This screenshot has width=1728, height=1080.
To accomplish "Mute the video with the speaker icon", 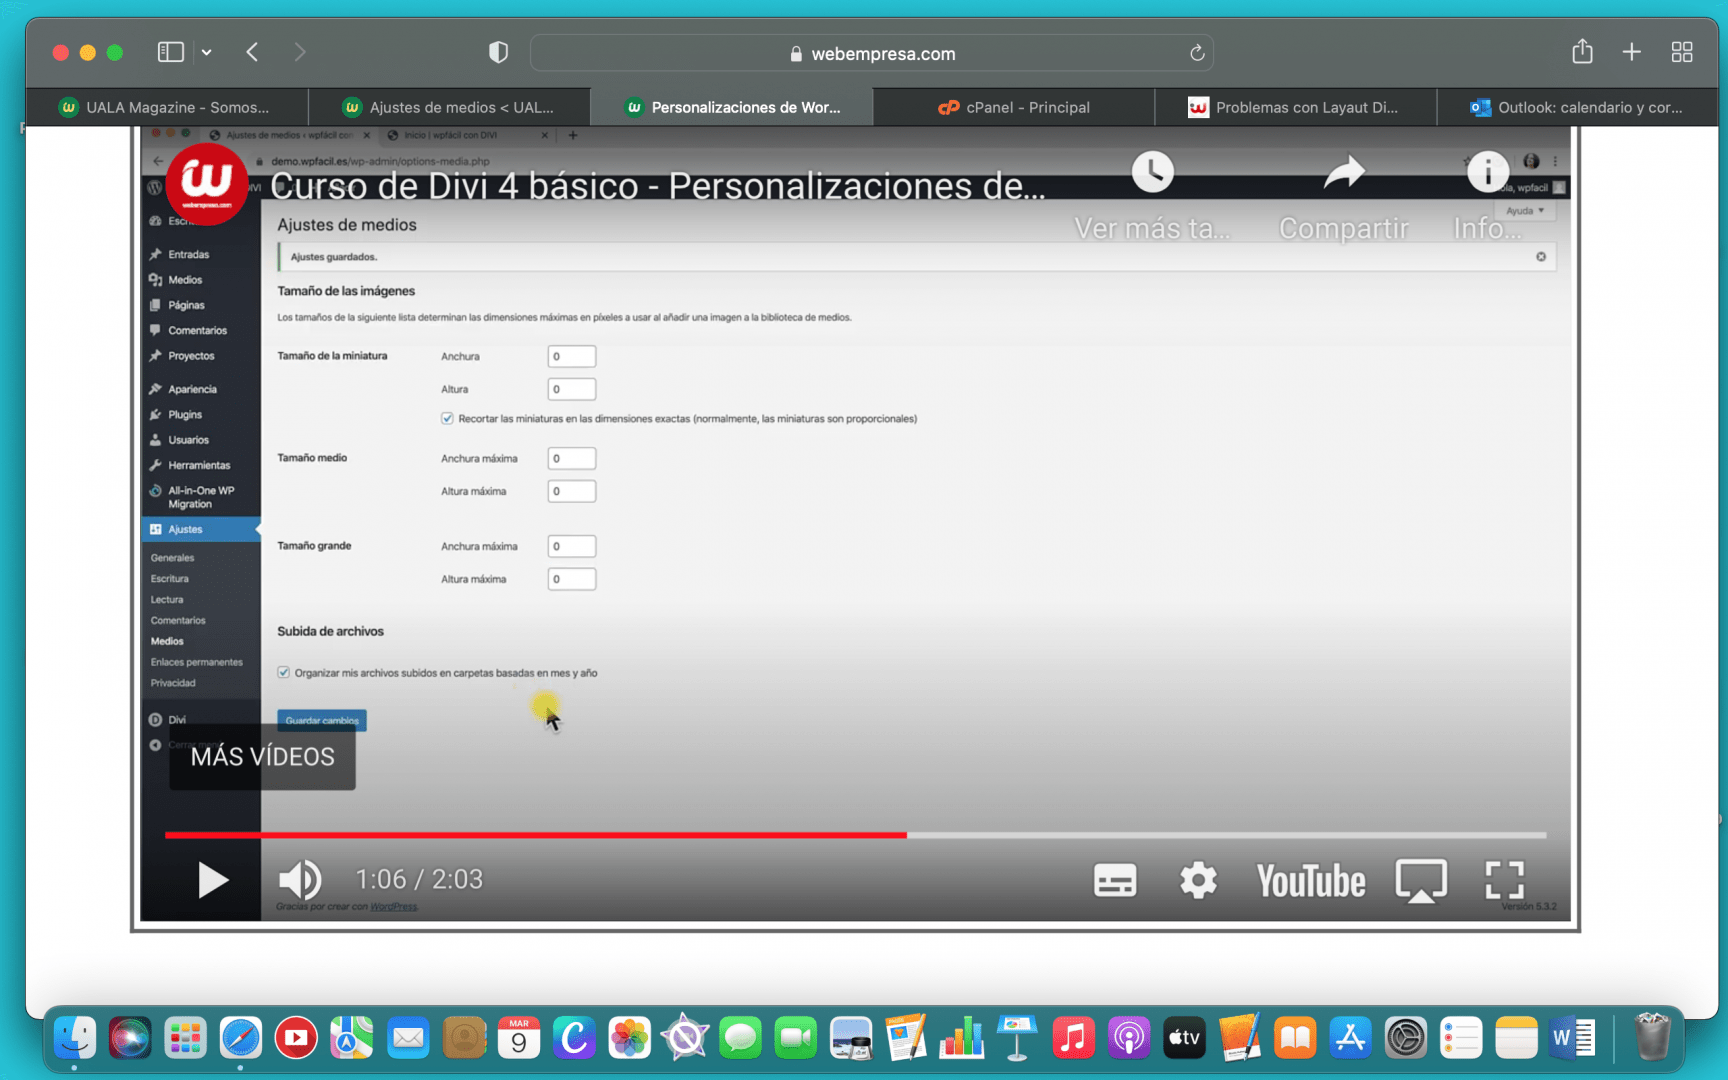I will [299, 880].
